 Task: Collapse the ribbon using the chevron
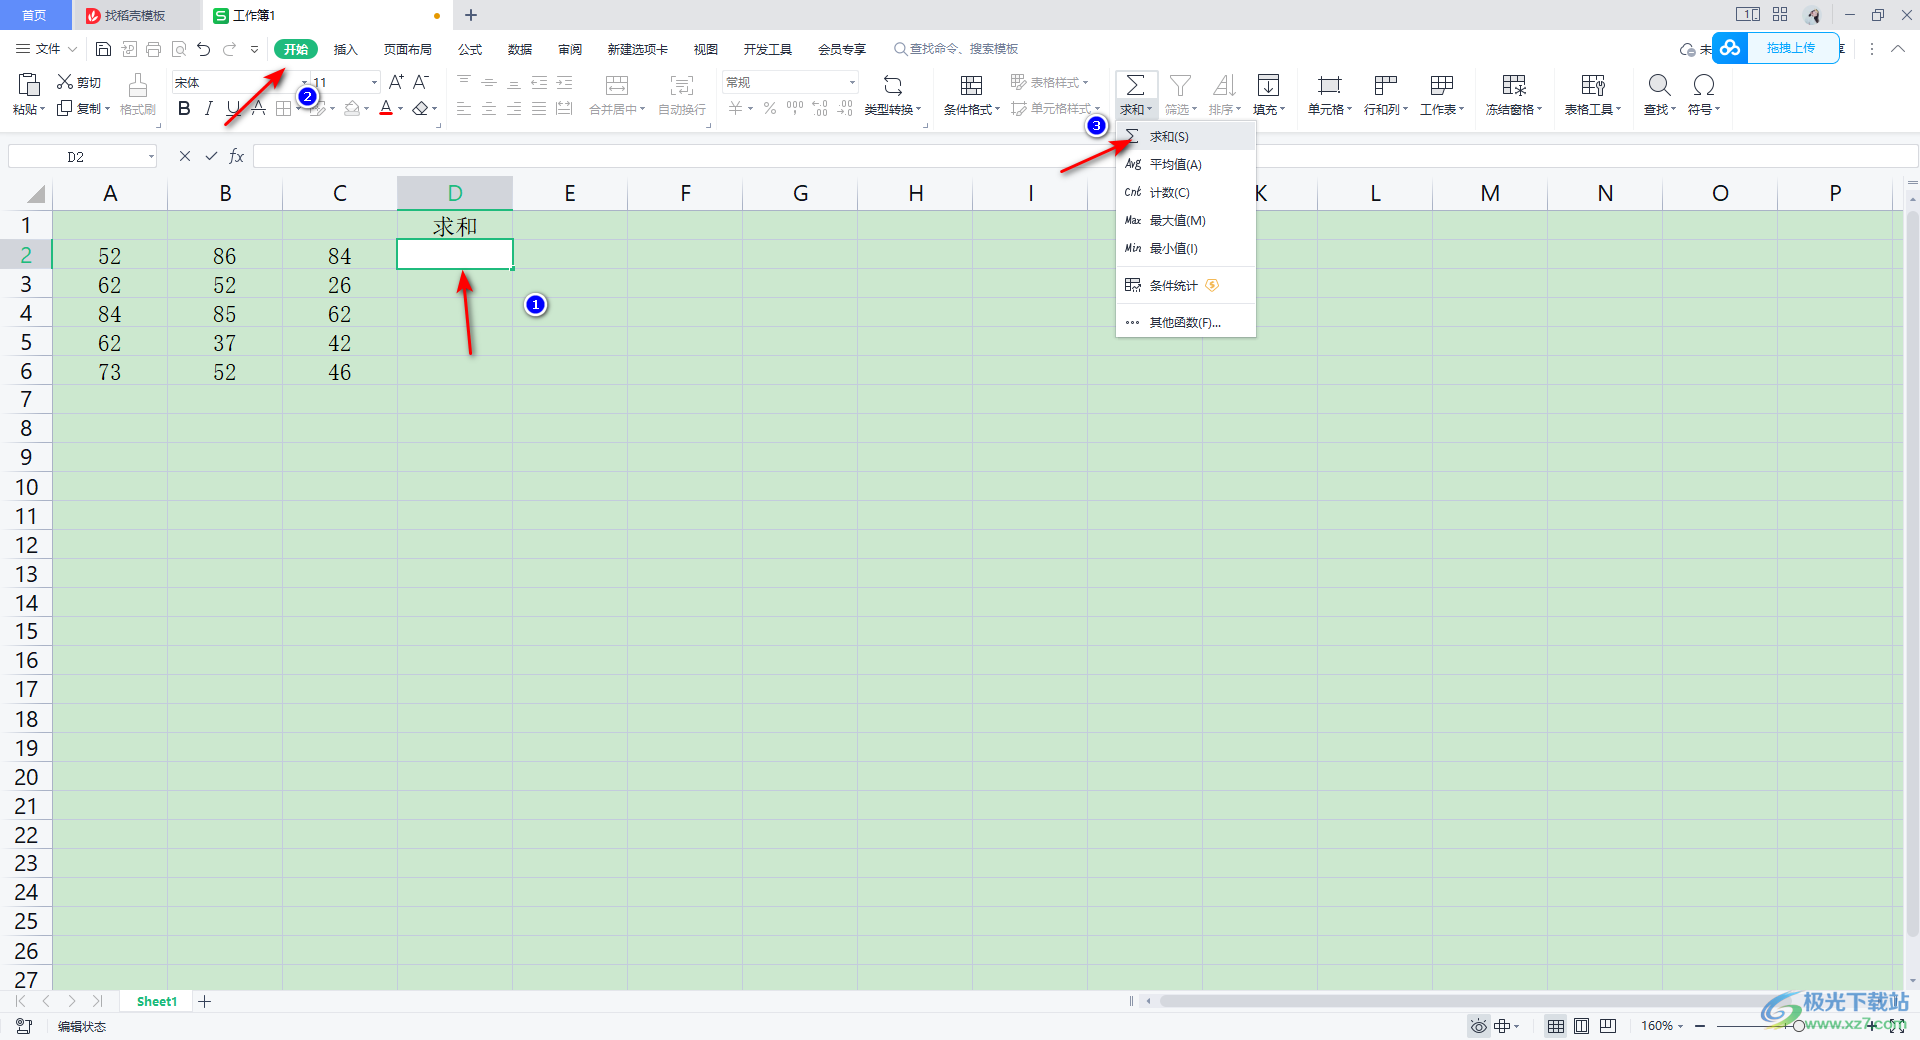[x=1897, y=49]
